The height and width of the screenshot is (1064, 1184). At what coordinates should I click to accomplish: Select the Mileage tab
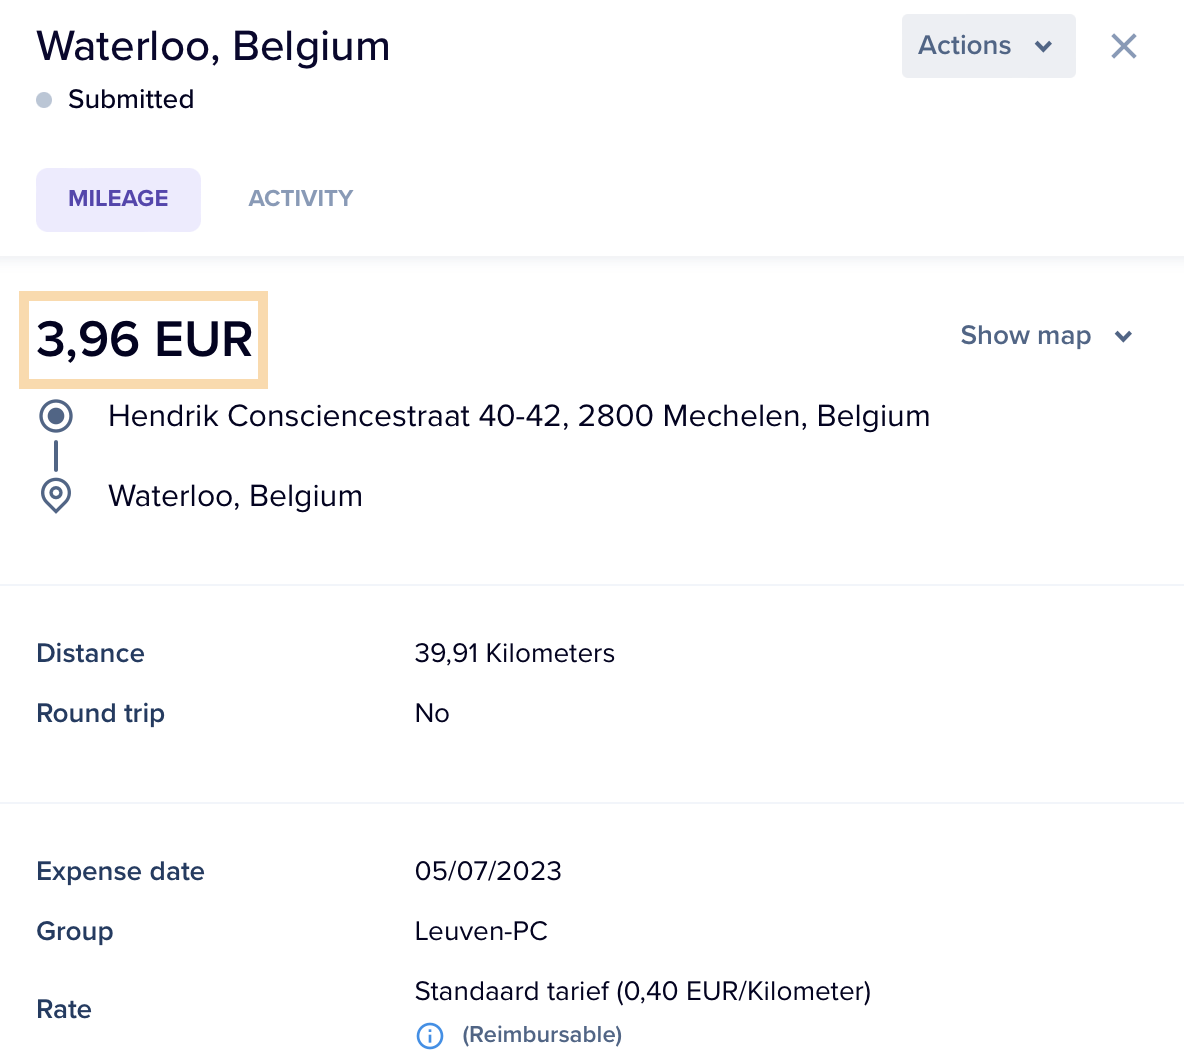click(119, 199)
